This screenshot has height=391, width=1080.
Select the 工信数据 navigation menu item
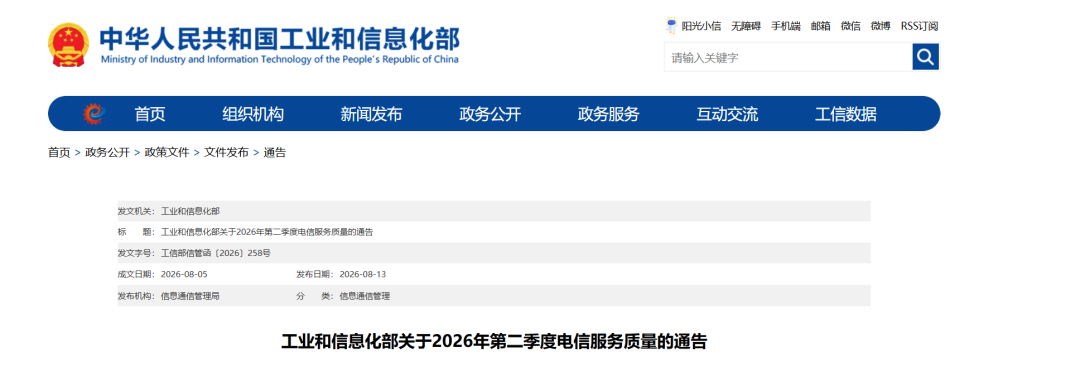(846, 114)
